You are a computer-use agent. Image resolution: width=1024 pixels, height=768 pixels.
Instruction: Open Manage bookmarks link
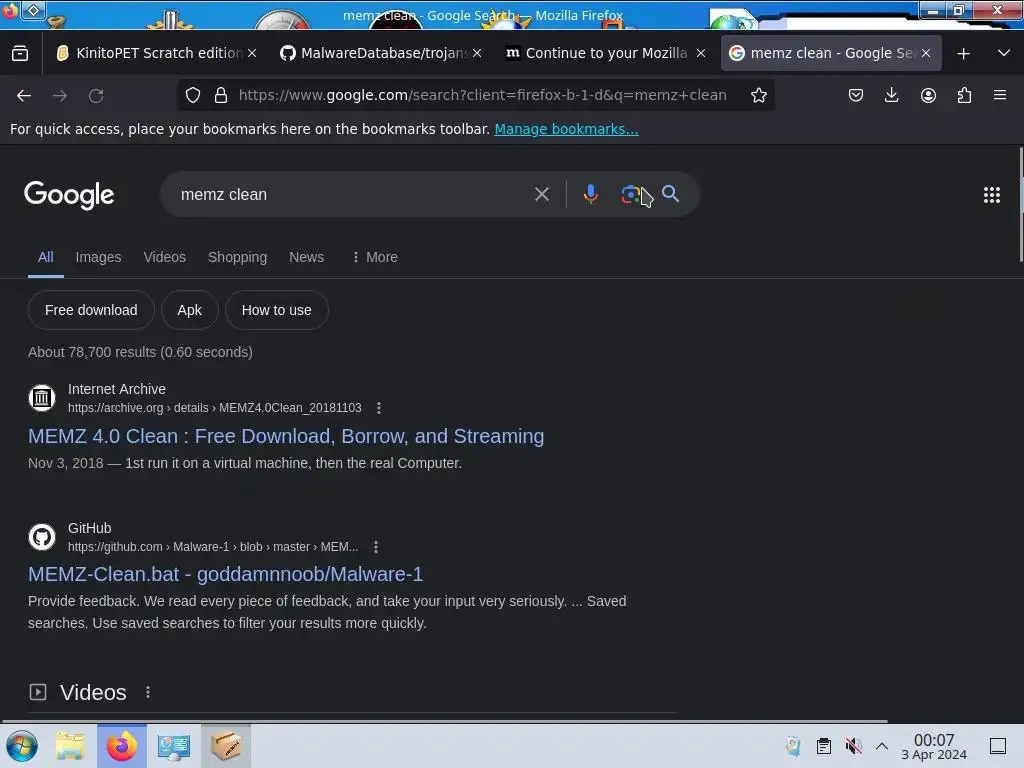(566, 129)
